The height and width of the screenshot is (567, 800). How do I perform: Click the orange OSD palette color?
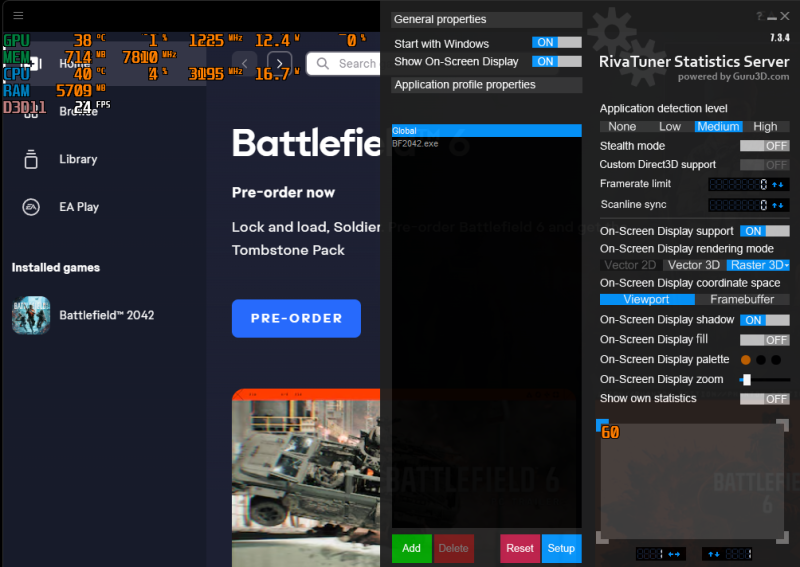745,360
